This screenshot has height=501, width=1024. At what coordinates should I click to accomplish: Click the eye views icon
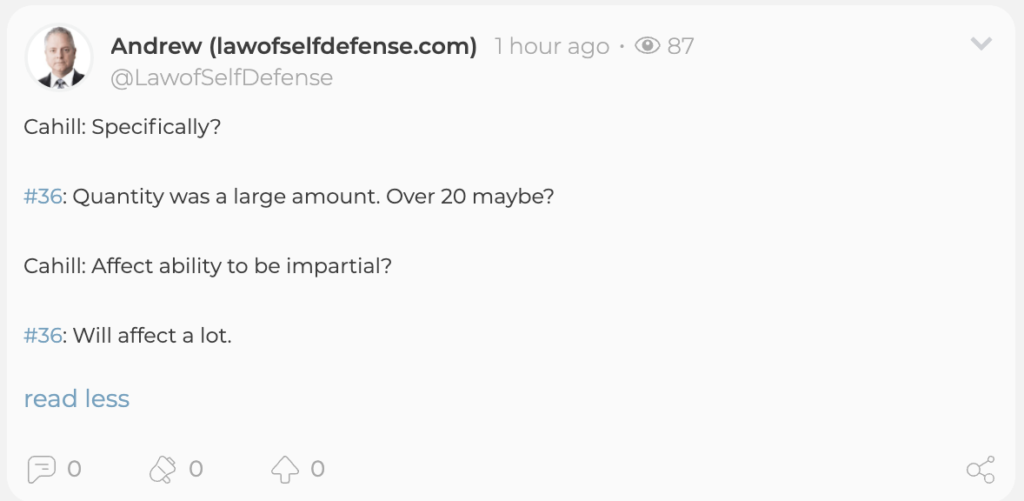click(648, 46)
